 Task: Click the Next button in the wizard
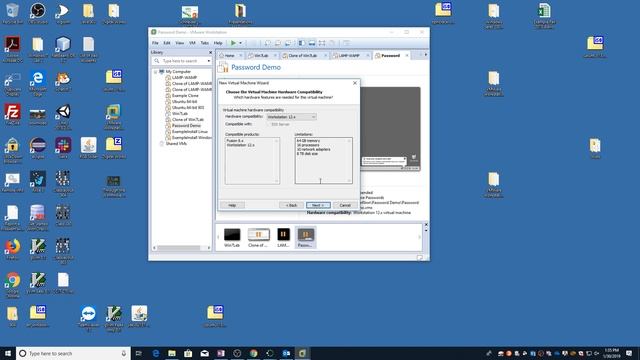(x=318, y=205)
